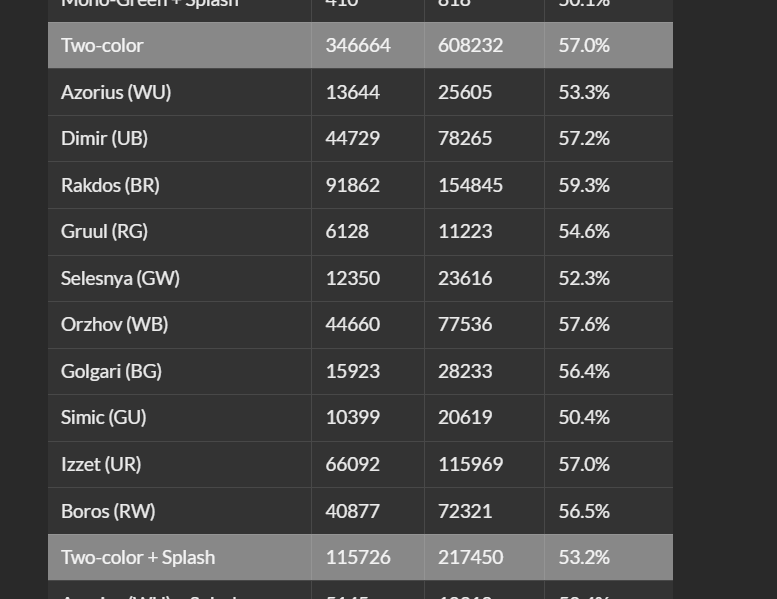Click the Dimir (UB) archetype name
The height and width of the screenshot is (599, 777).
coord(104,138)
